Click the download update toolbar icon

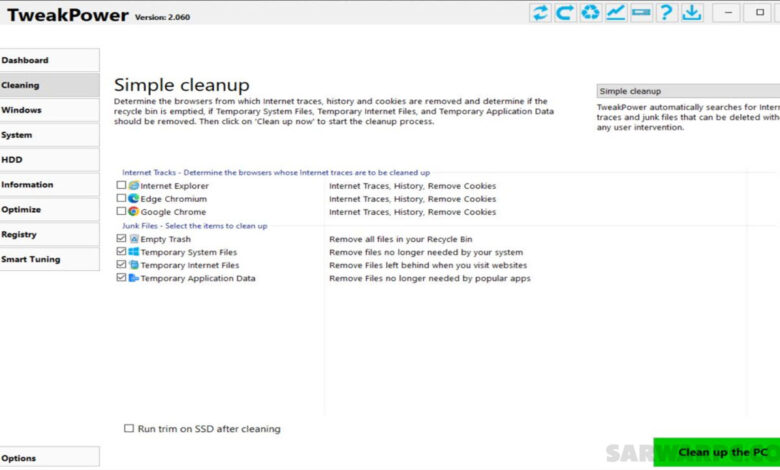tap(692, 12)
